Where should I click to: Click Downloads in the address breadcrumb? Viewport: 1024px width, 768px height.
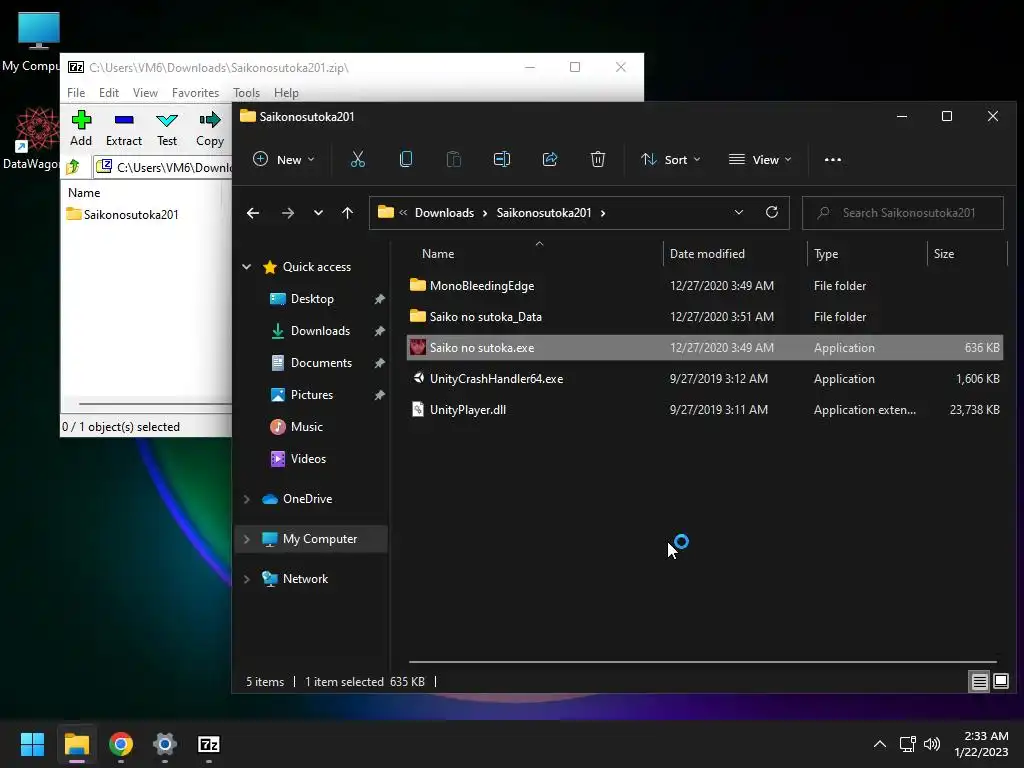[x=444, y=213]
